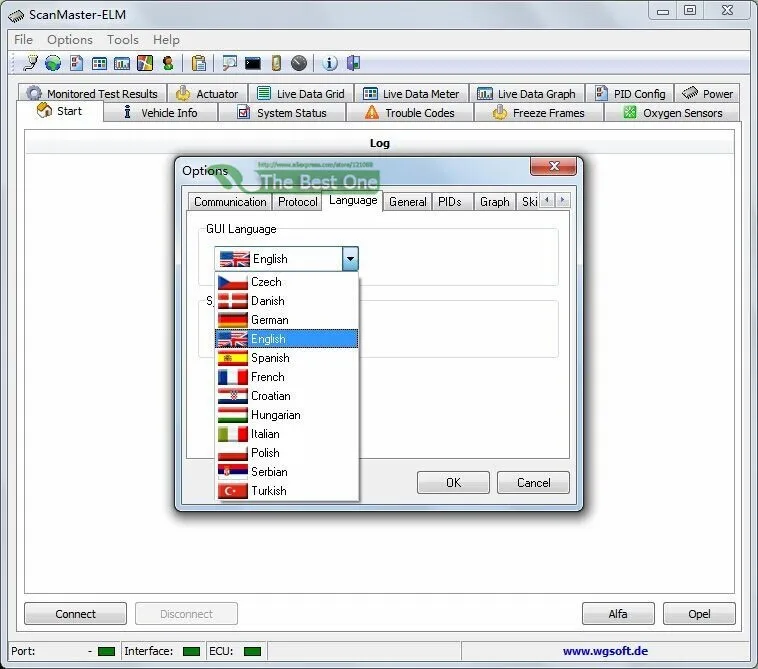The height and width of the screenshot is (669, 758).
Task: Open the Options menu in menu bar
Action: click(70, 40)
